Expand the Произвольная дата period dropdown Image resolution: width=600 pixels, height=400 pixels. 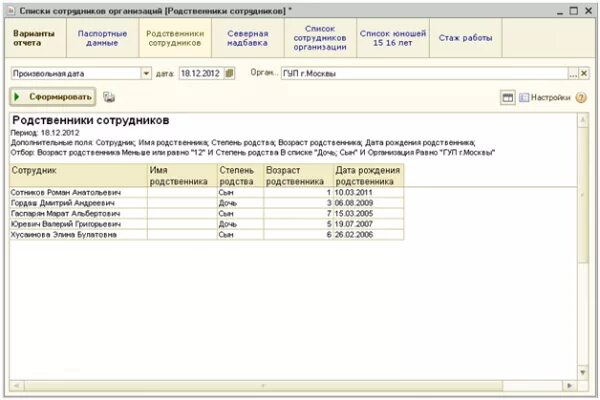coord(146,73)
